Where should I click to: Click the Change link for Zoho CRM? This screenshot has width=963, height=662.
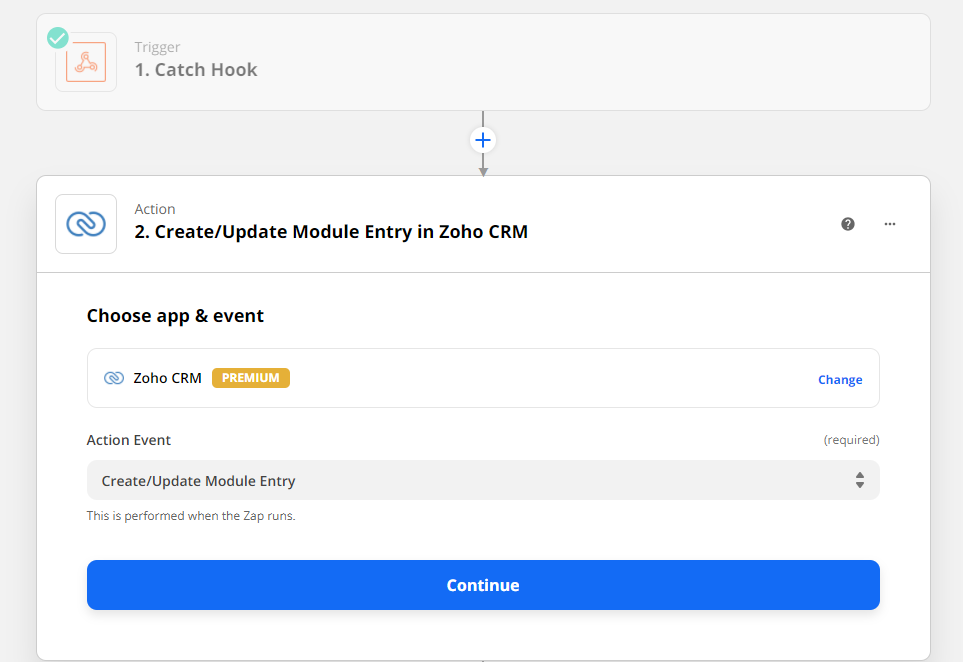click(840, 380)
